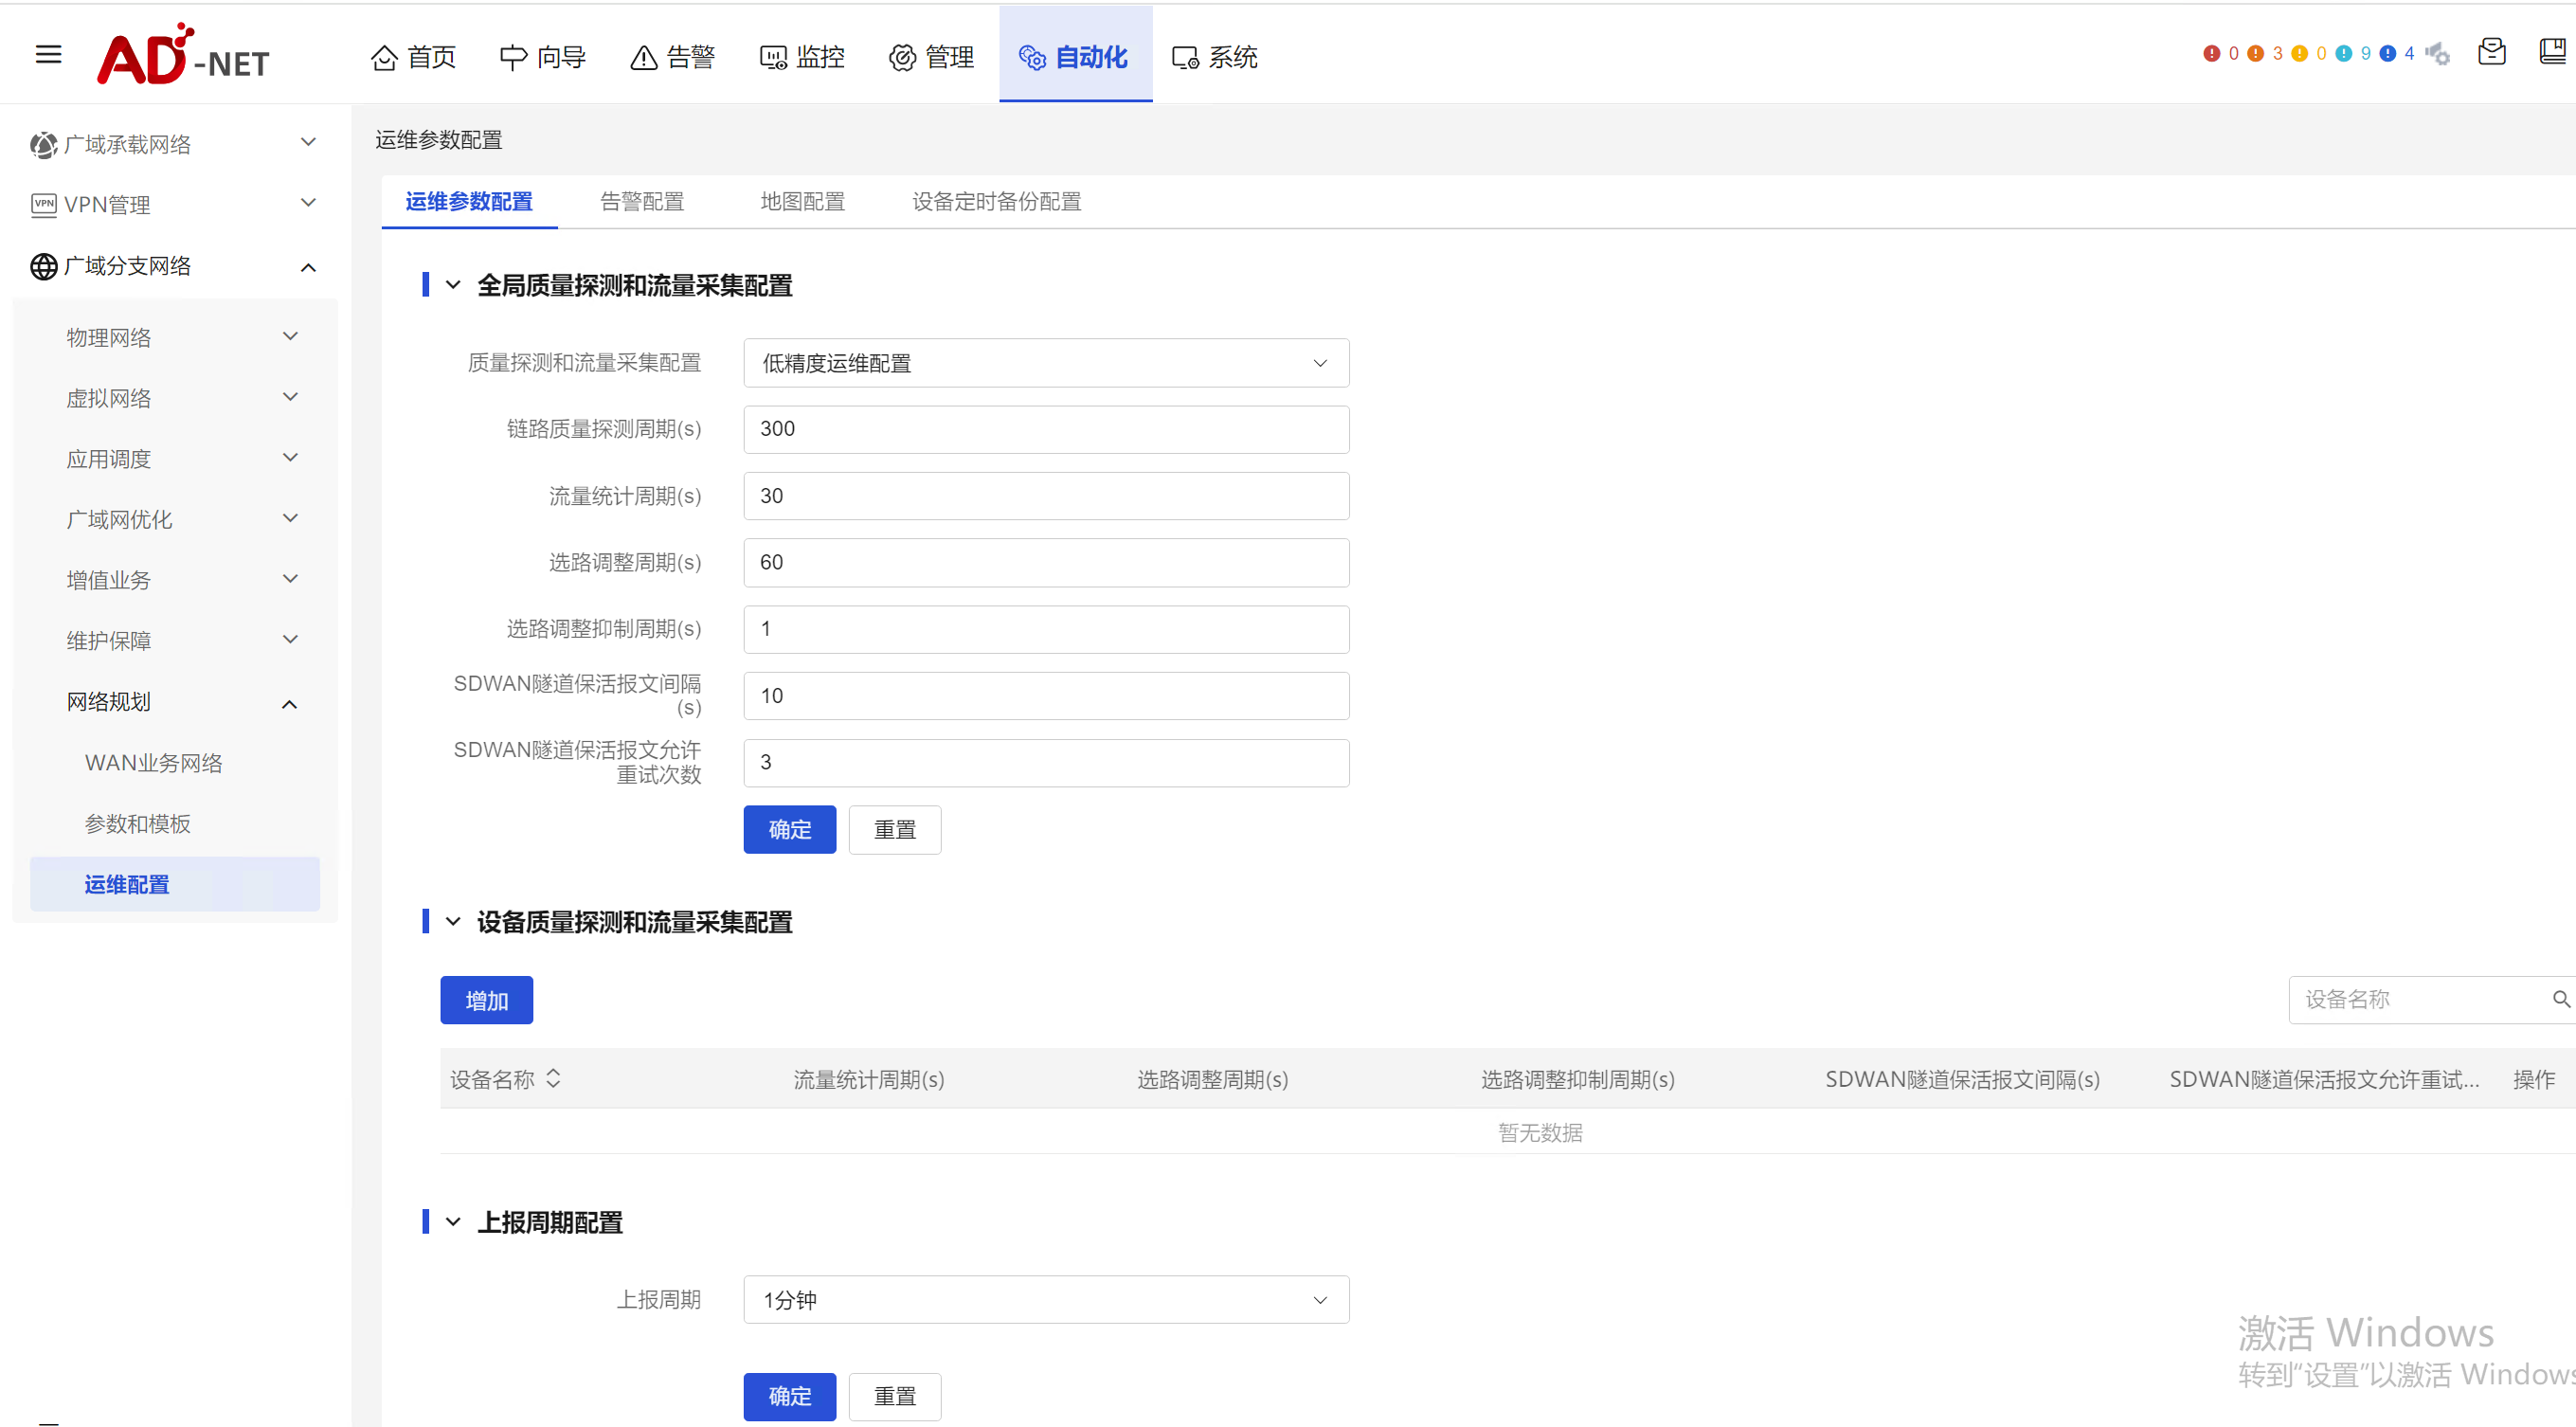Click 重置 button under global configuration
This screenshot has height=1427, width=2576.
click(x=894, y=829)
